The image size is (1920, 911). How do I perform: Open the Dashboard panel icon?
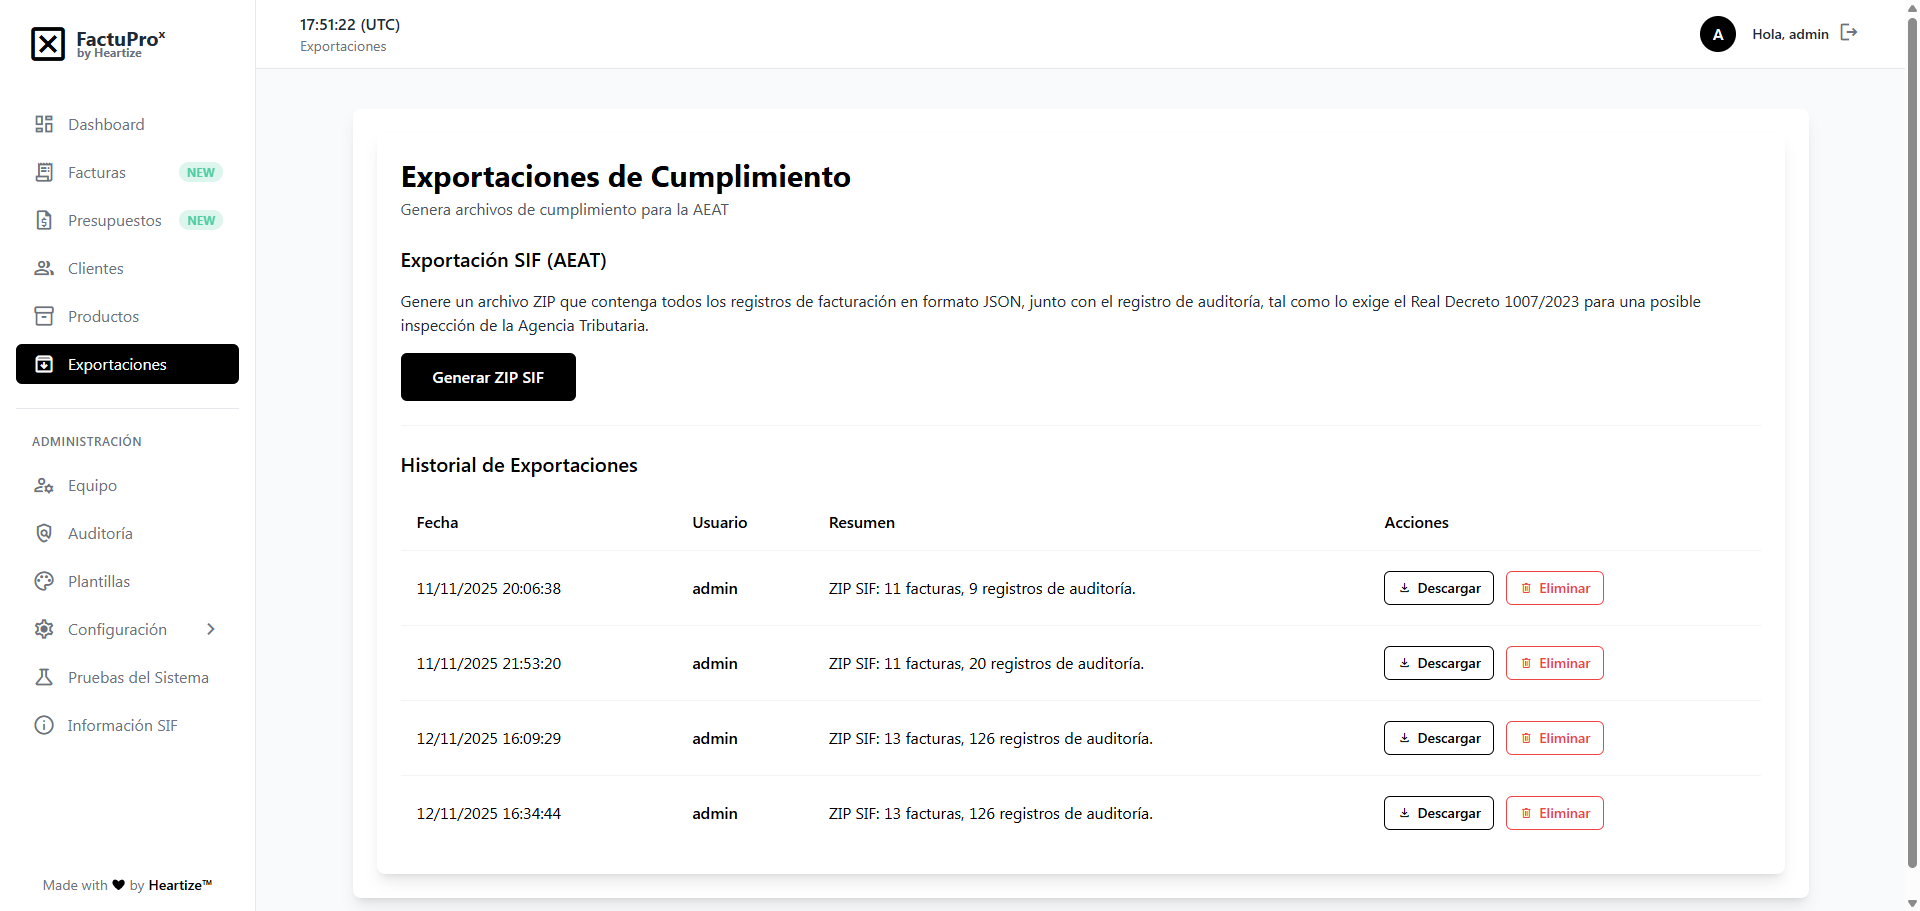pyautogui.click(x=44, y=124)
